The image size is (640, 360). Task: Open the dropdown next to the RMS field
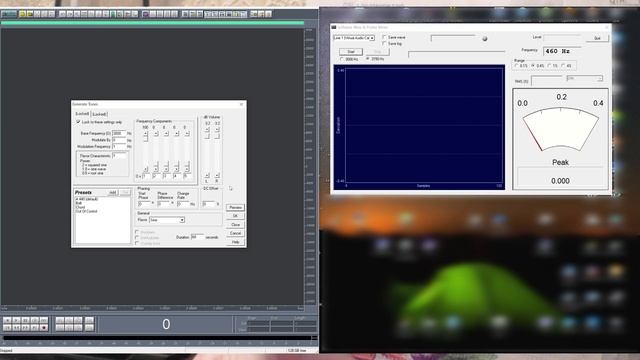click(584, 78)
